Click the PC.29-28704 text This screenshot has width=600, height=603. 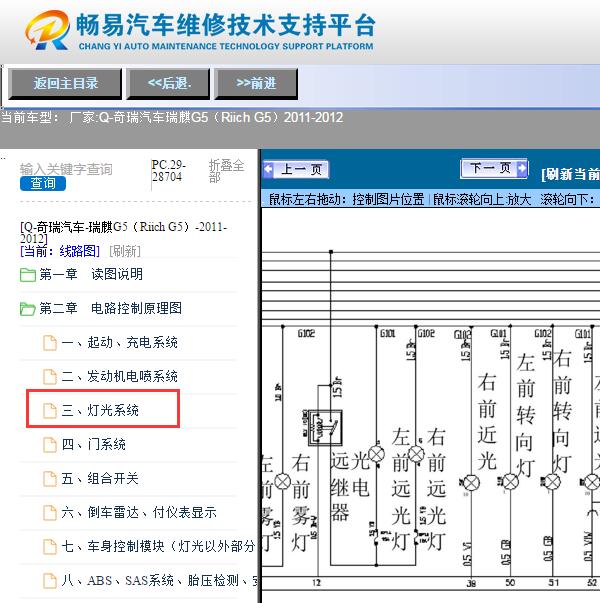click(x=168, y=171)
